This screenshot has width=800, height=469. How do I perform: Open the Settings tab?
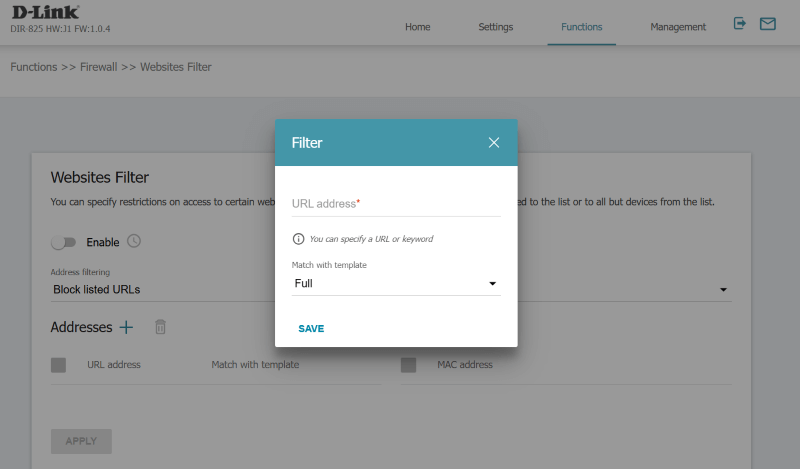pyautogui.click(x=495, y=27)
